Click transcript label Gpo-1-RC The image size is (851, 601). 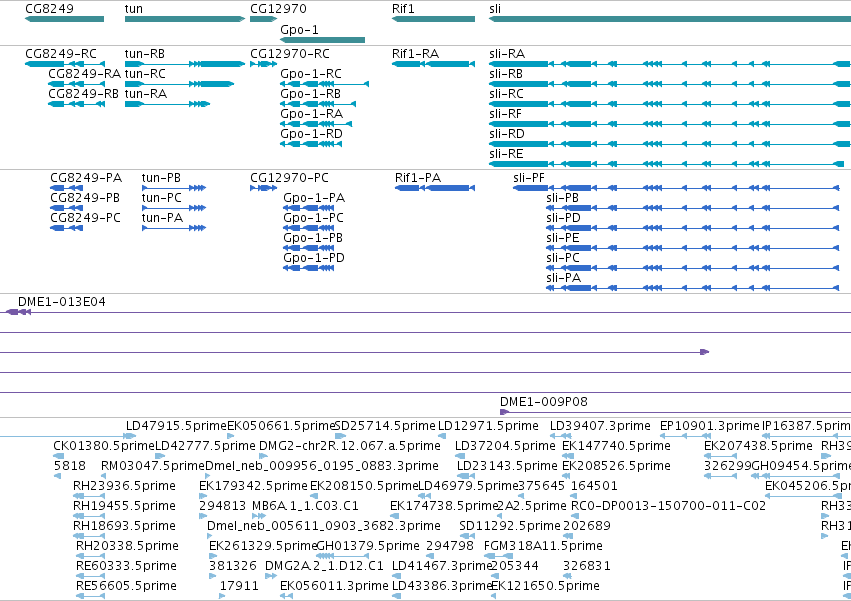(x=311, y=74)
